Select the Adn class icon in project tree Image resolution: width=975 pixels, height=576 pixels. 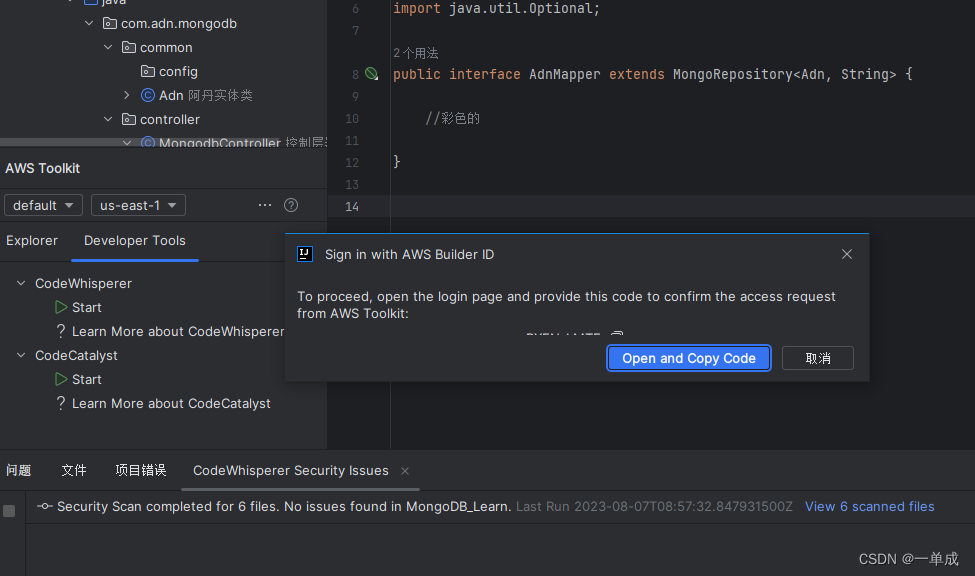tap(147, 95)
